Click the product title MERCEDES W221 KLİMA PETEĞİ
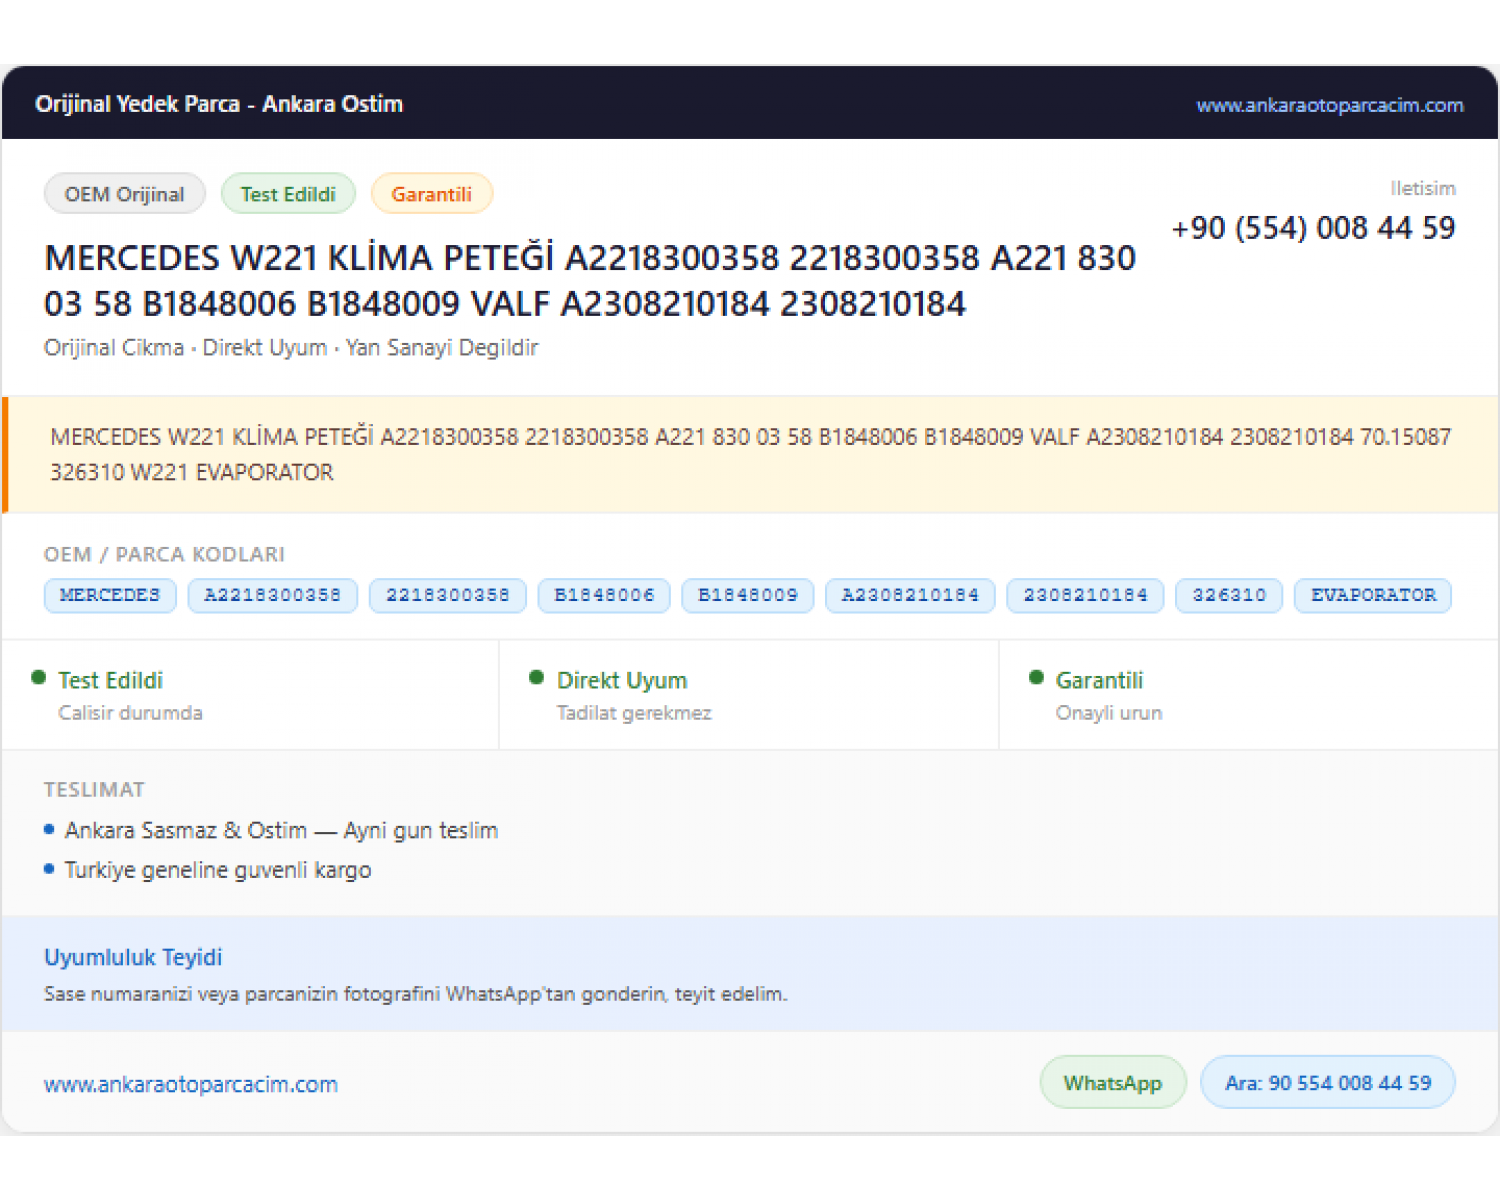The width and height of the screenshot is (1500, 1200). point(299,258)
